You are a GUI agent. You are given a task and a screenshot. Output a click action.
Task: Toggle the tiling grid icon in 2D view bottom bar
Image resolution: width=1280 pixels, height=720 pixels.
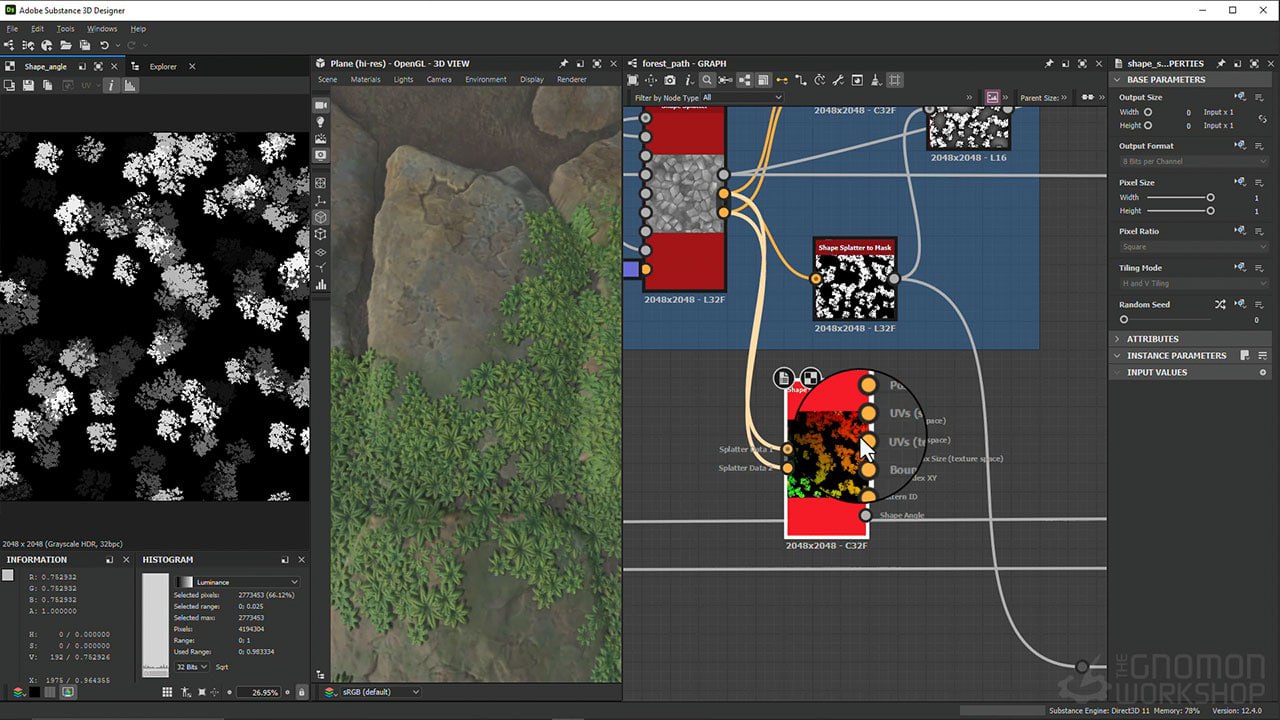(167, 692)
